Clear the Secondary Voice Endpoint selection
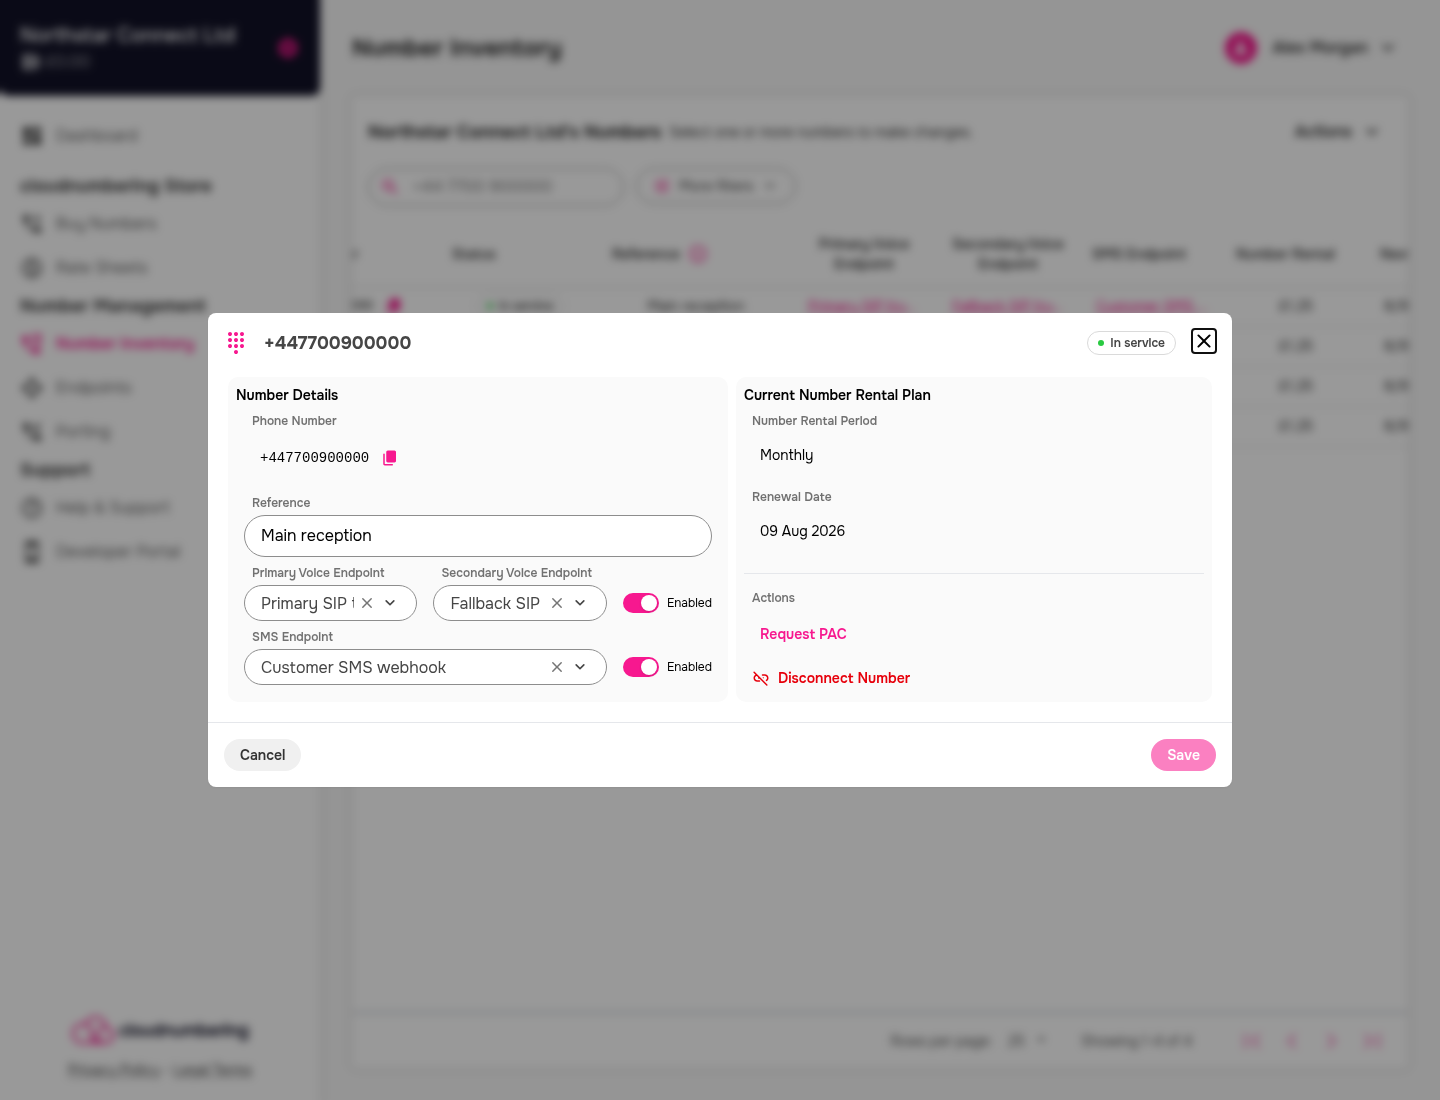Screen dimensions: 1440x1100 click(557, 603)
